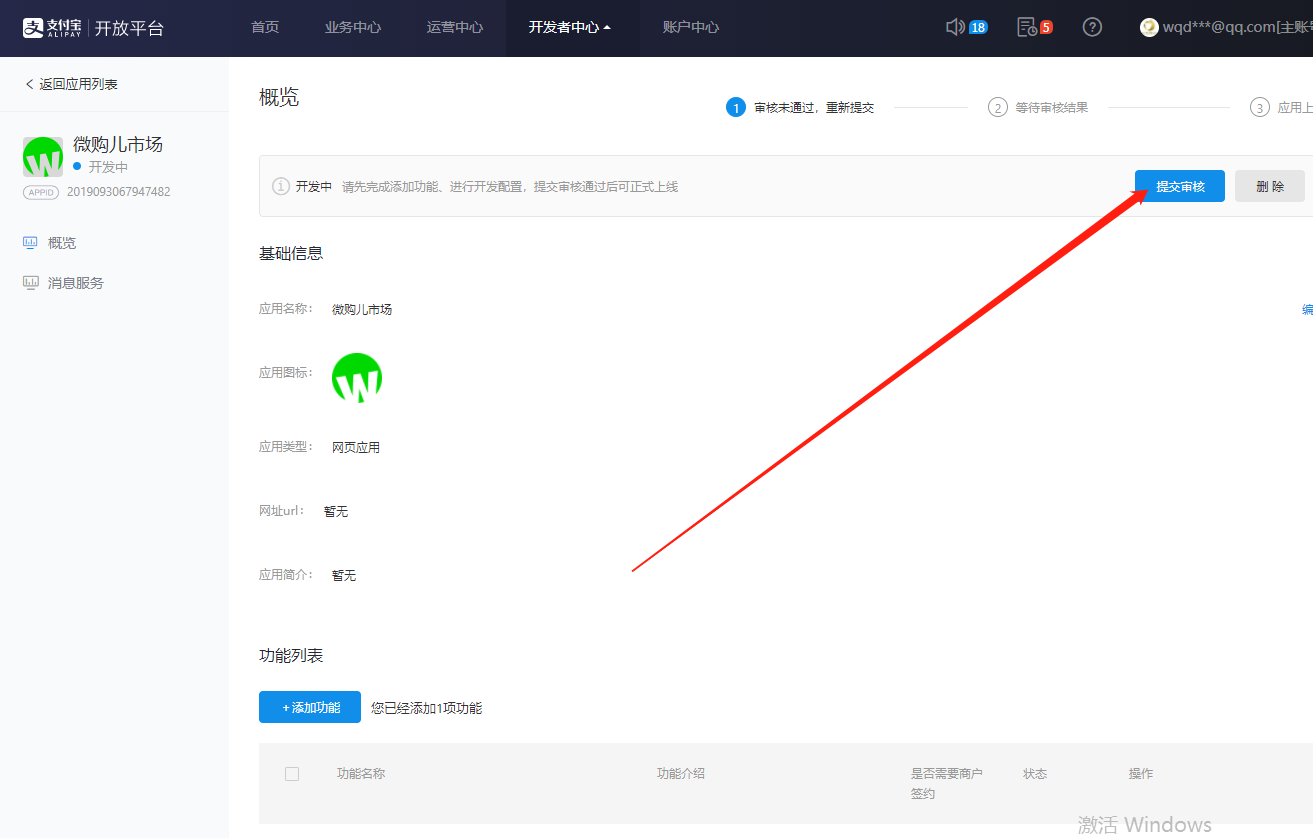This screenshot has height=838, width=1313.
Task: Click the 操作 column header
Action: coord(1141,774)
